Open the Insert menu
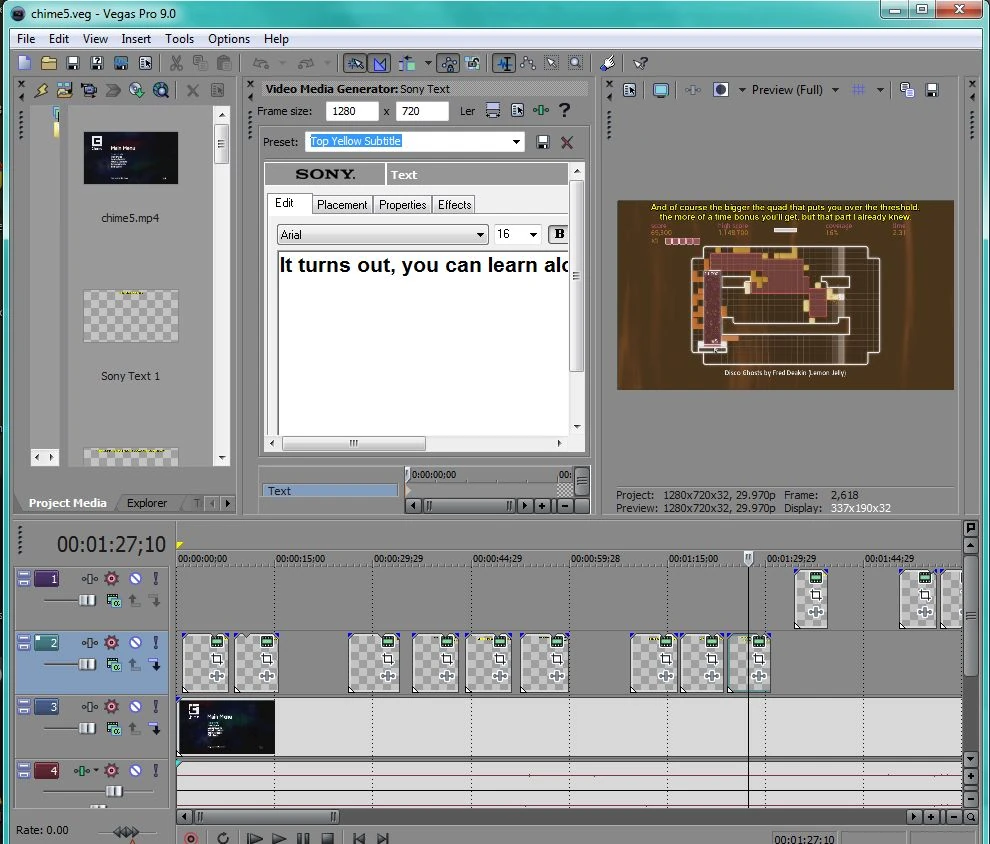The width and height of the screenshot is (990, 844). point(136,39)
